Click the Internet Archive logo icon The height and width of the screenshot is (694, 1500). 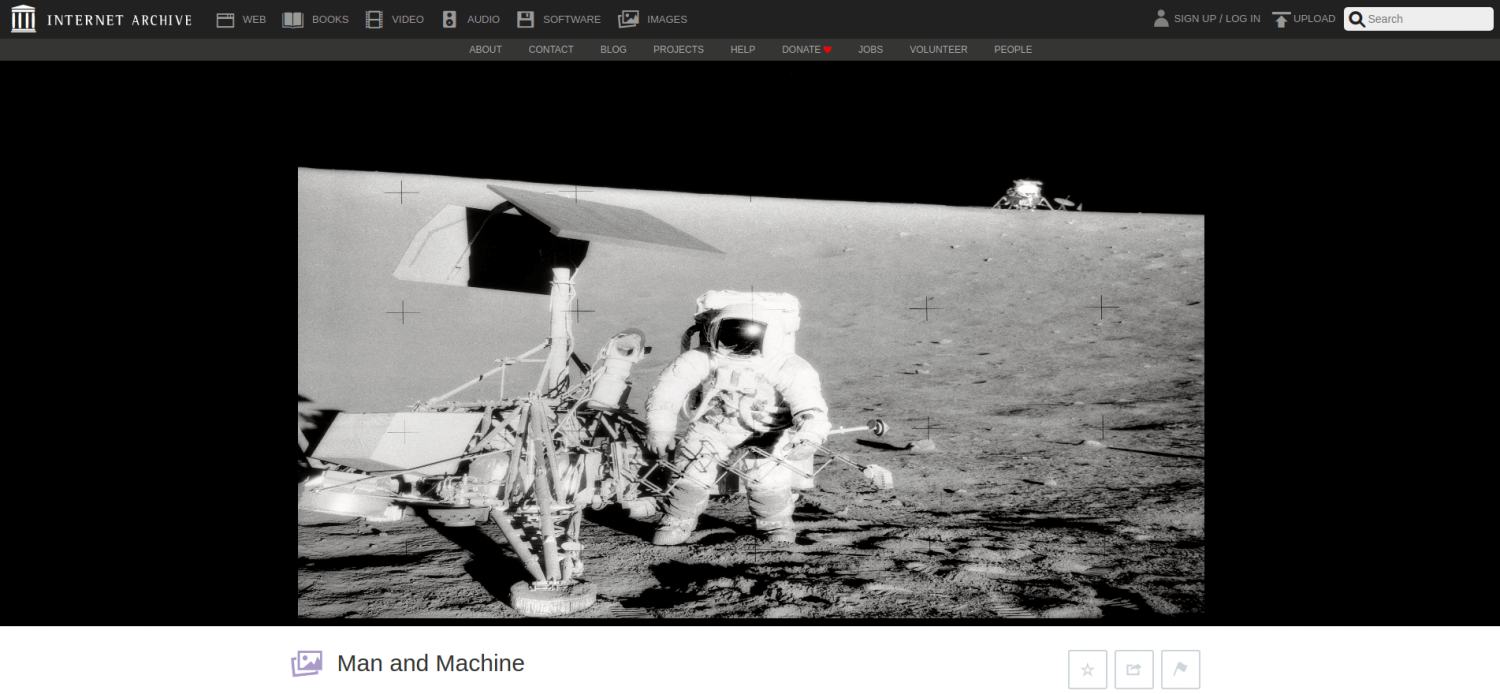23,19
